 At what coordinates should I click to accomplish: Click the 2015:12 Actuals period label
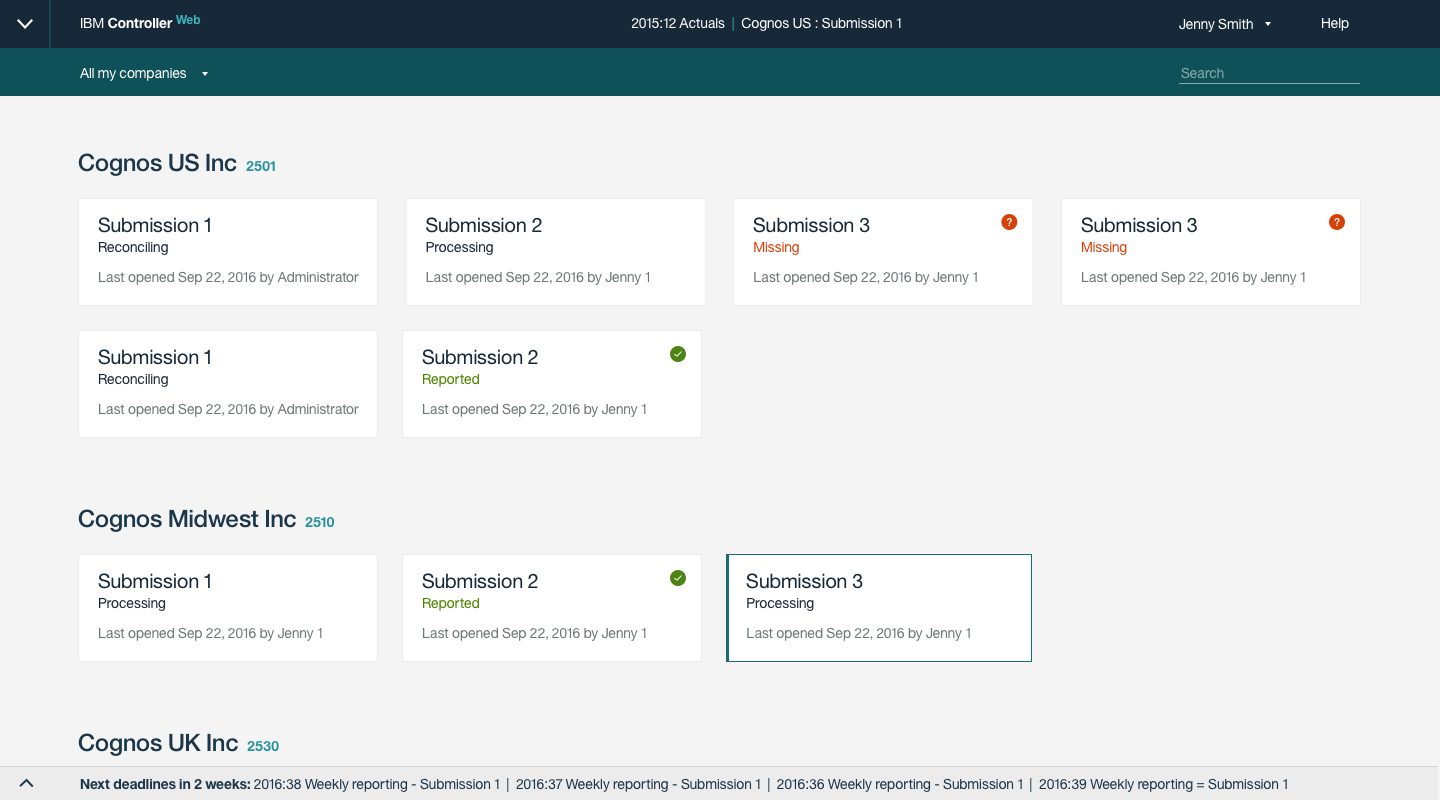pyautogui.click(x=678, y=23)
